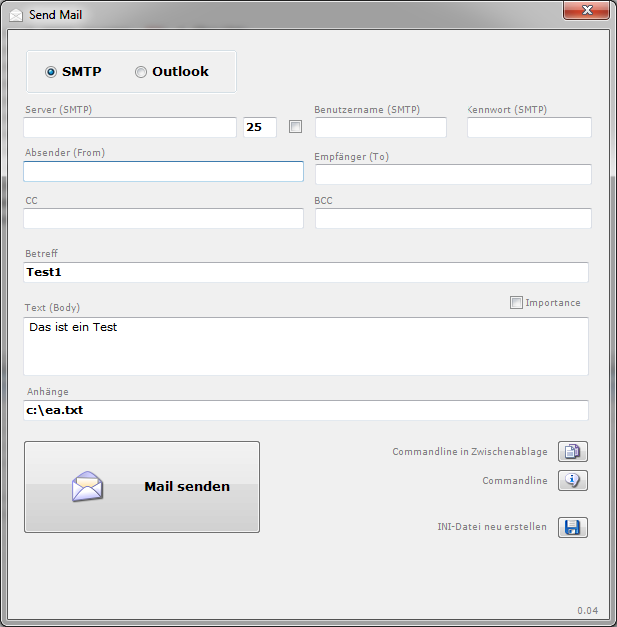The height and width of the screenshot is (627, 617).
Task: Click the Kennwort (SMTP) field
Action: point(529,127)
